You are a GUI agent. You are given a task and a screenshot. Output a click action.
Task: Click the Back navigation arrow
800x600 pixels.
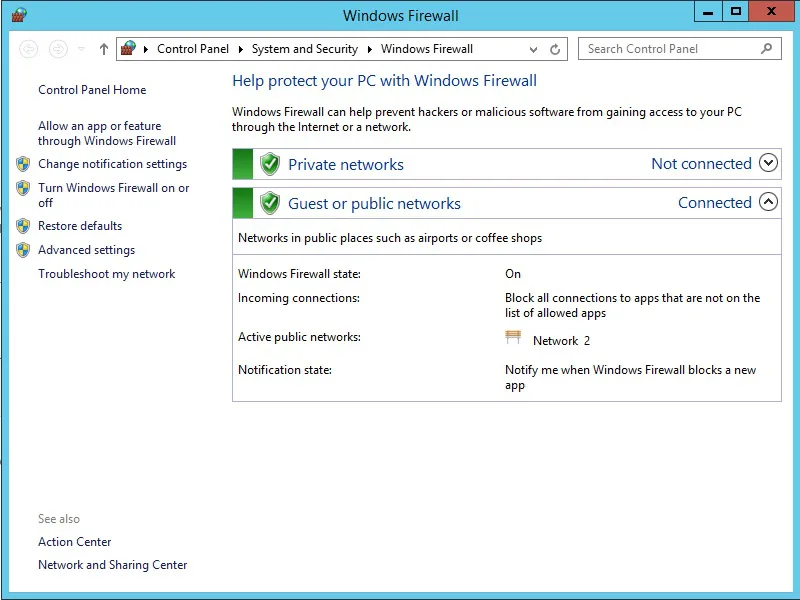(x=29, y=49)
